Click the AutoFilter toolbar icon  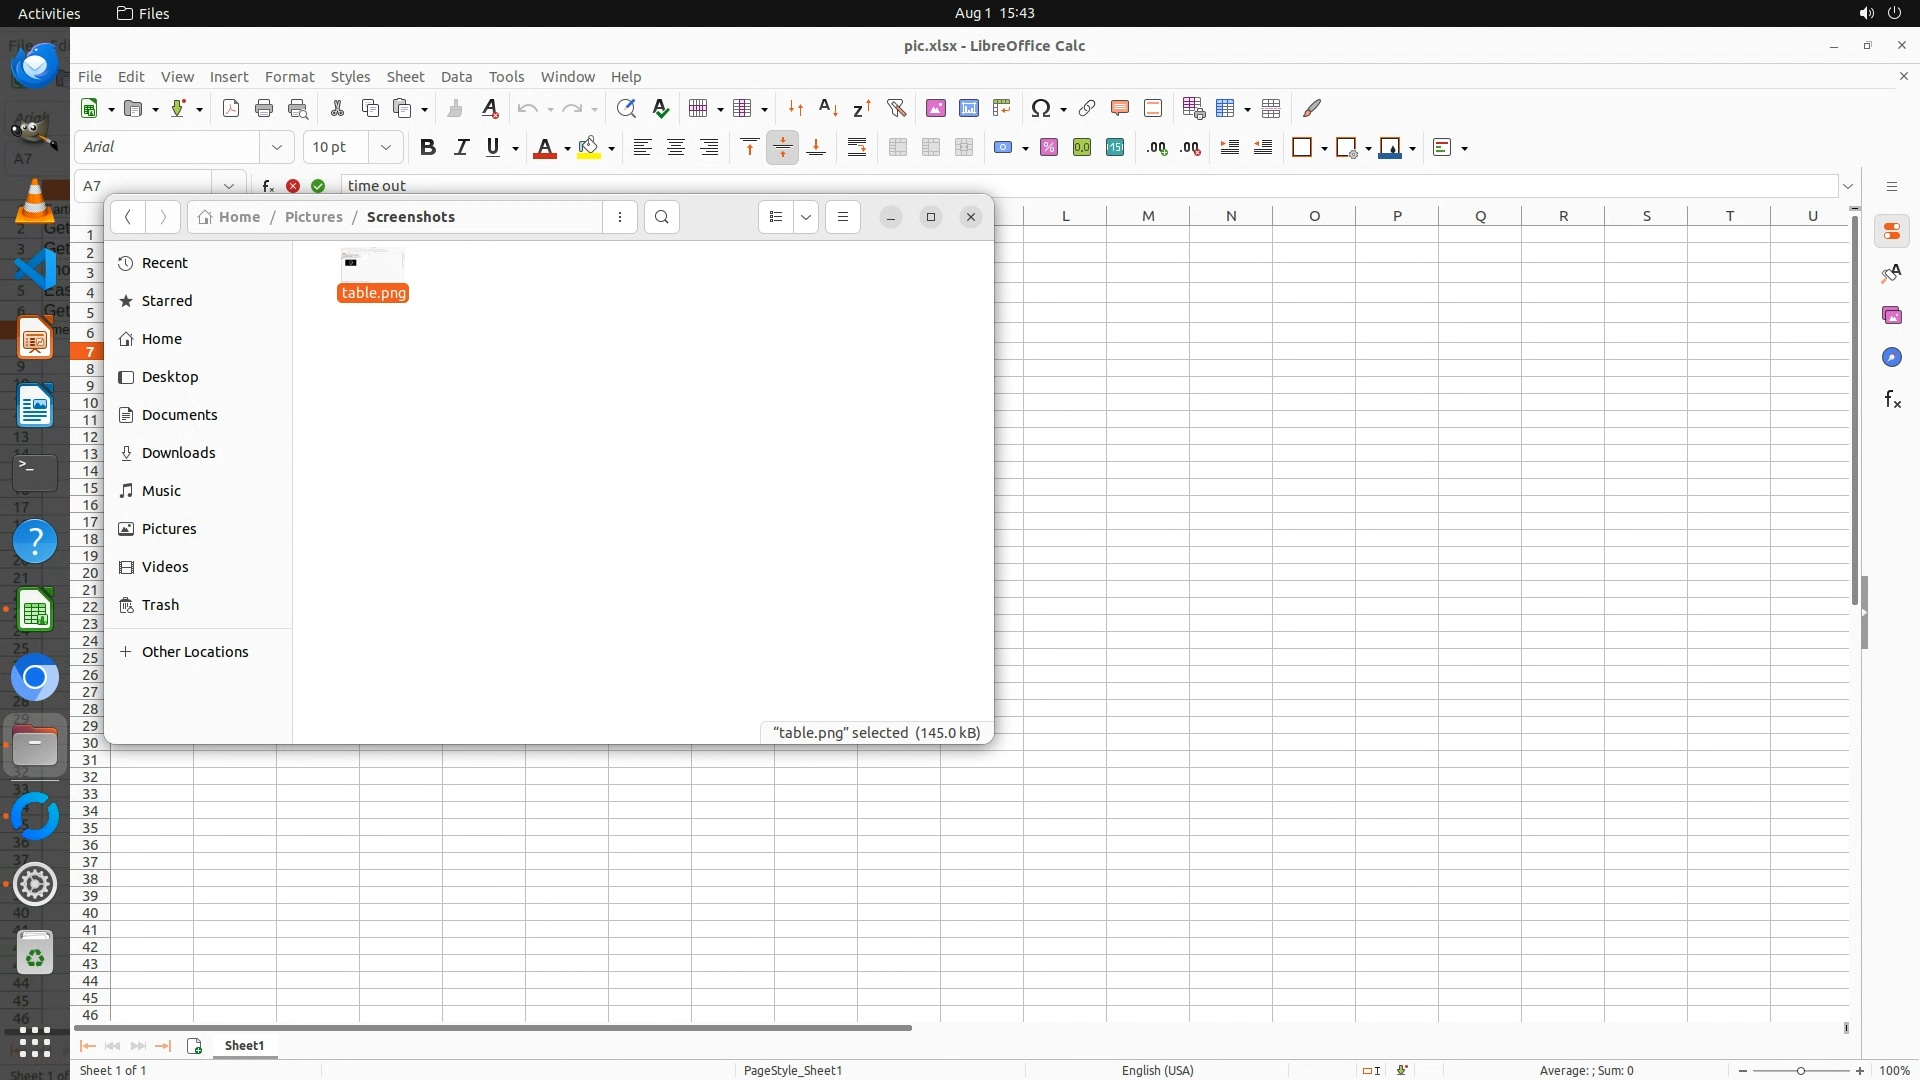click(x=896, y=108)
